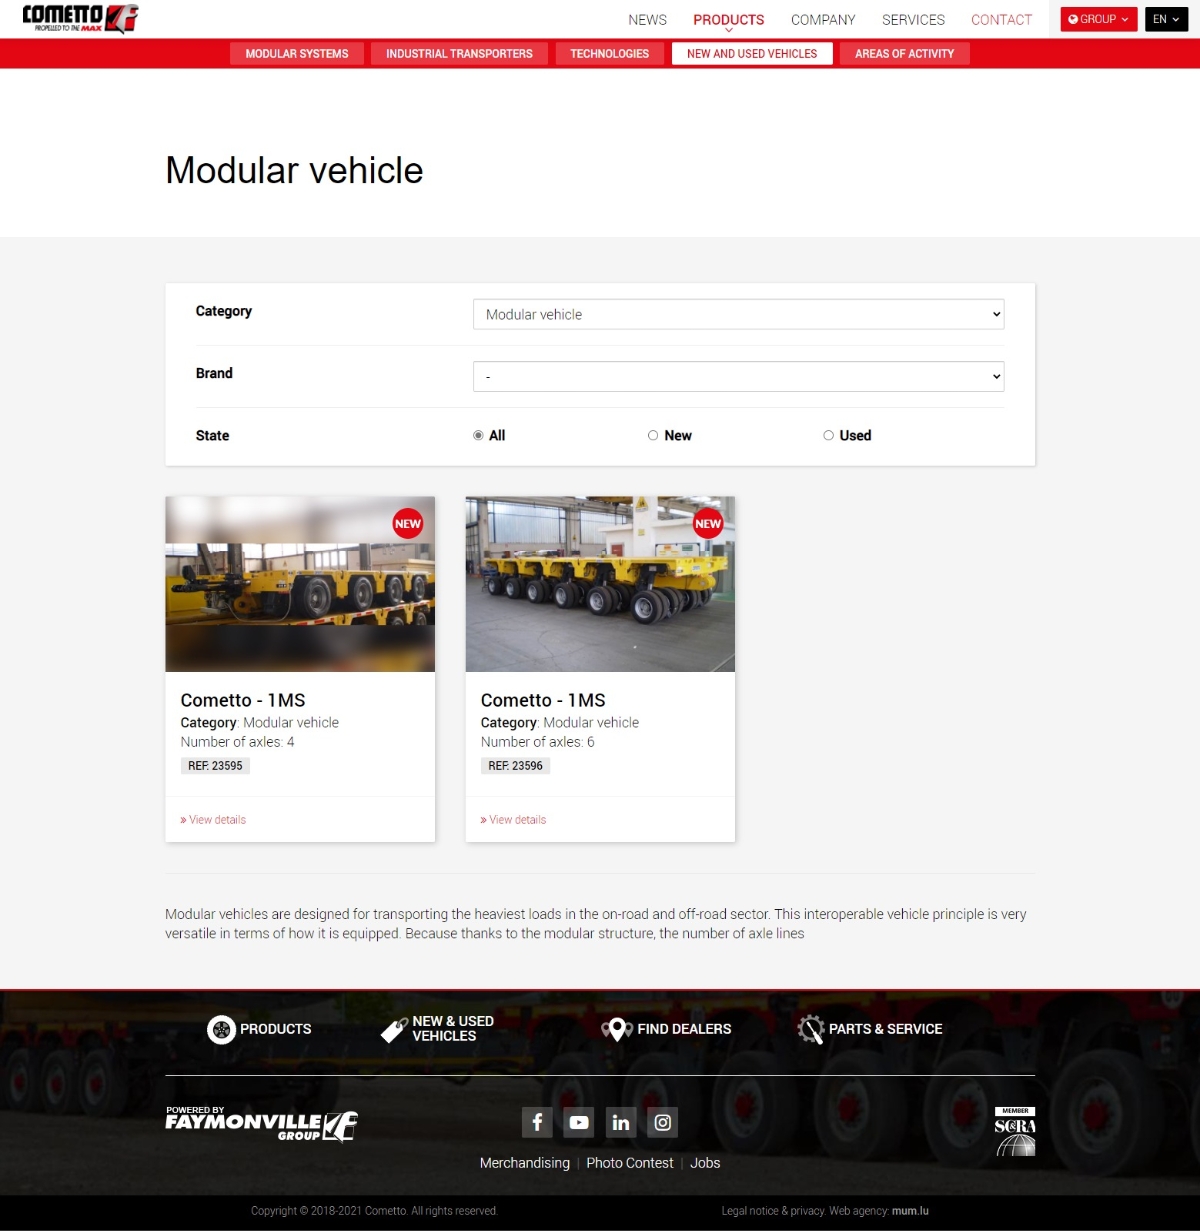1200x1231 pixels.
Task: Click the Number of axles: 4 text
Action: click(x=237, y=742)
